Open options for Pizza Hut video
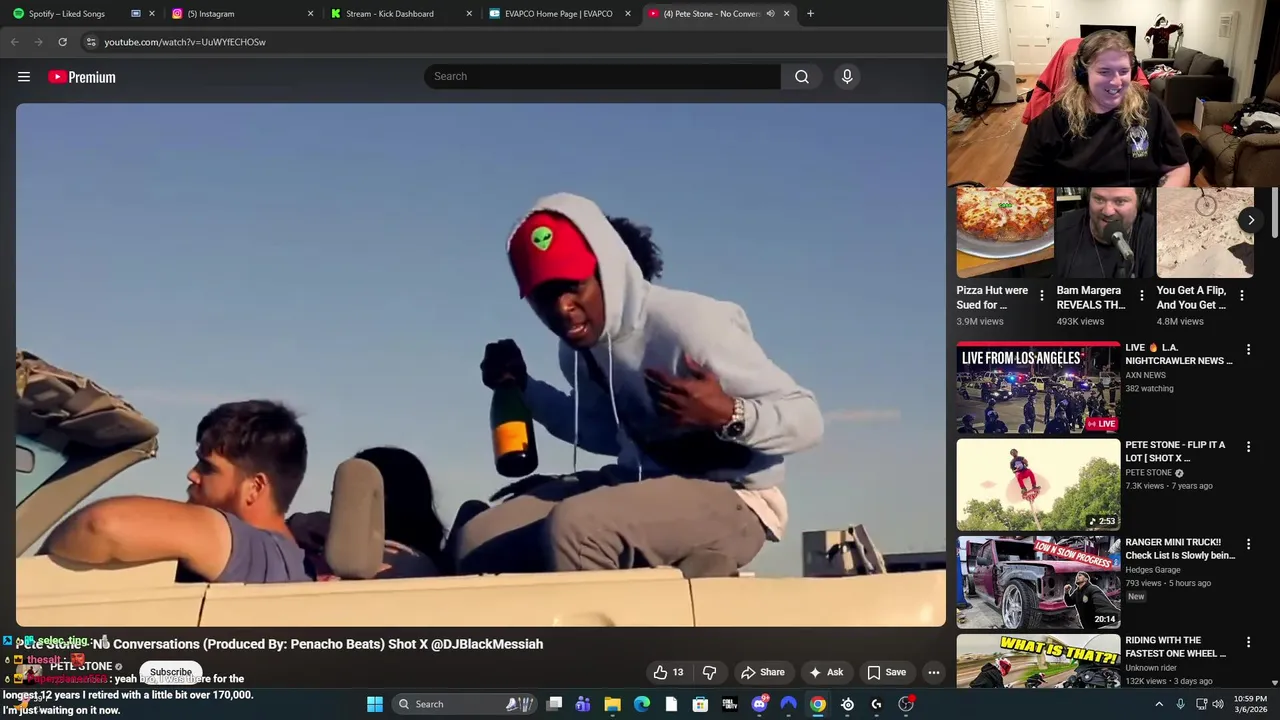Viewport: 1280px width, 720px height. [1041, 296]
